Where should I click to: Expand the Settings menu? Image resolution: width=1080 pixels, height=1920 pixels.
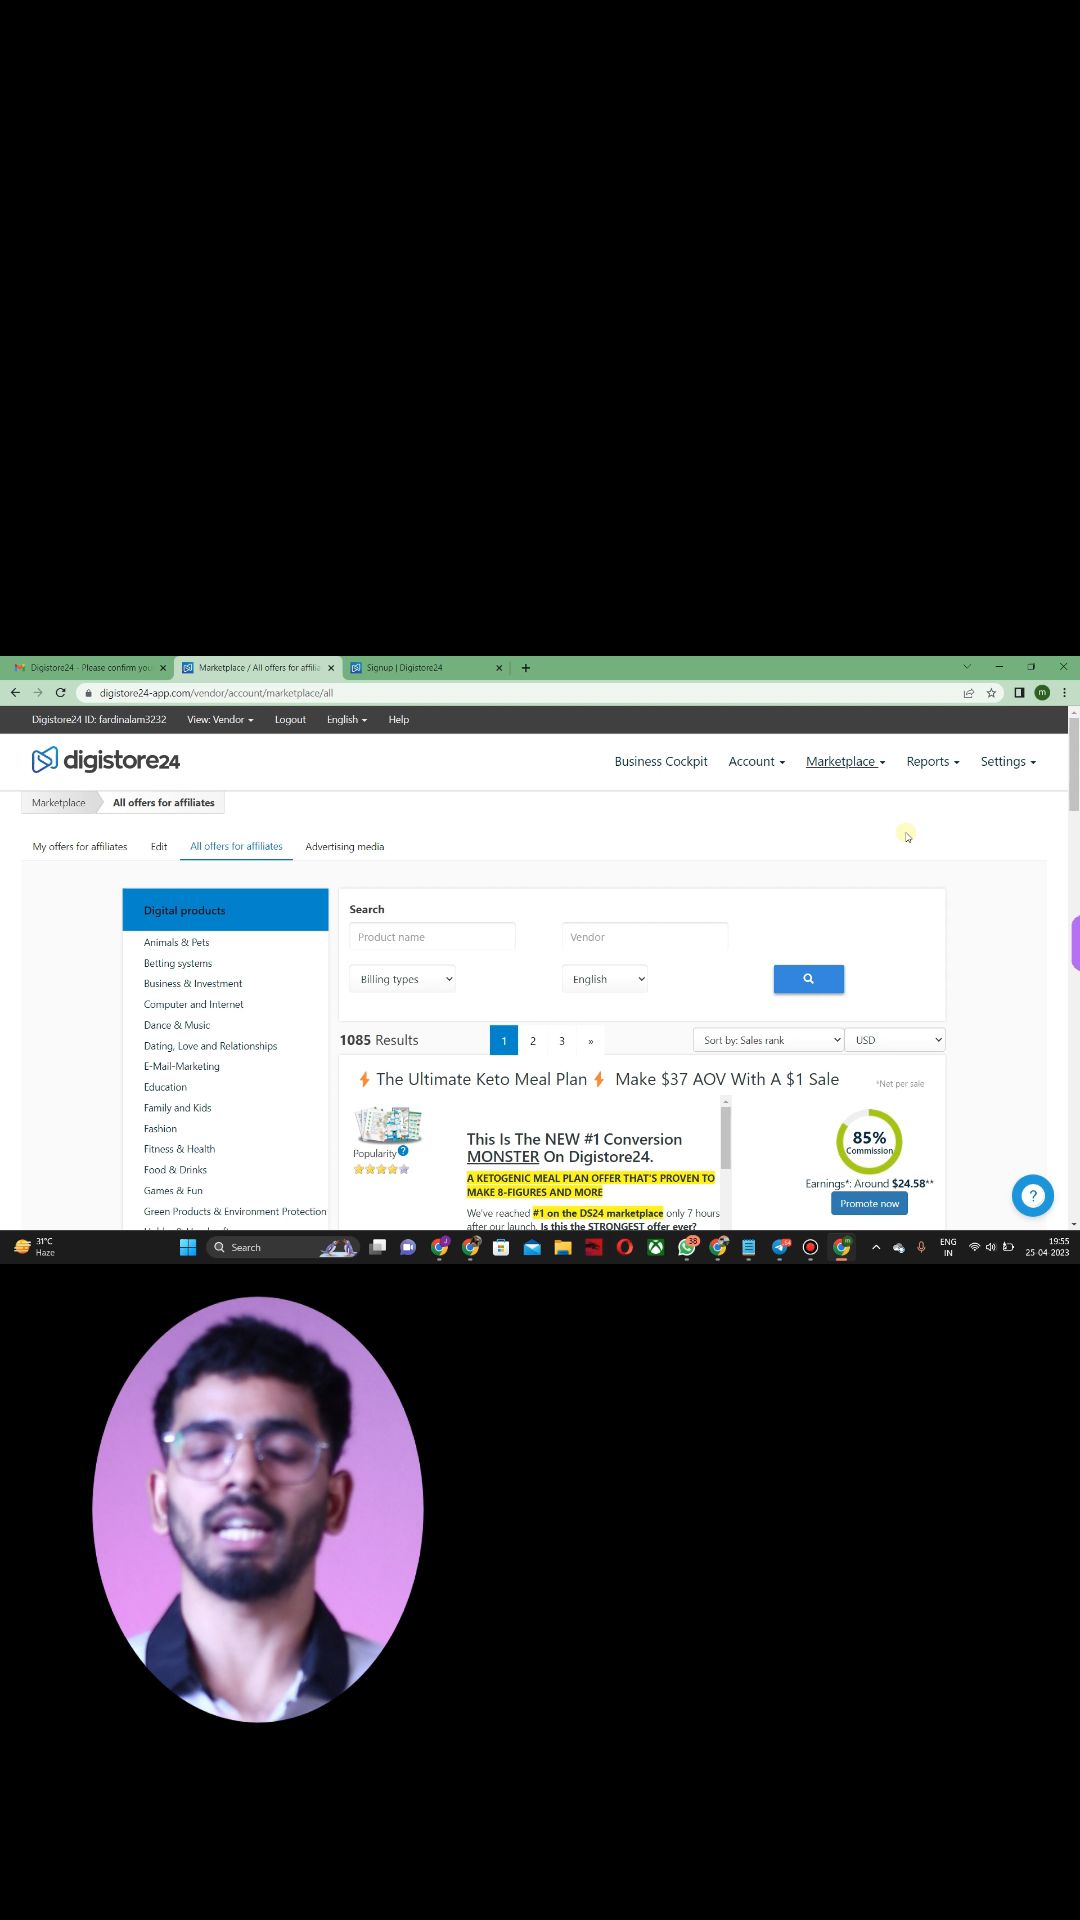[1007, 762]
